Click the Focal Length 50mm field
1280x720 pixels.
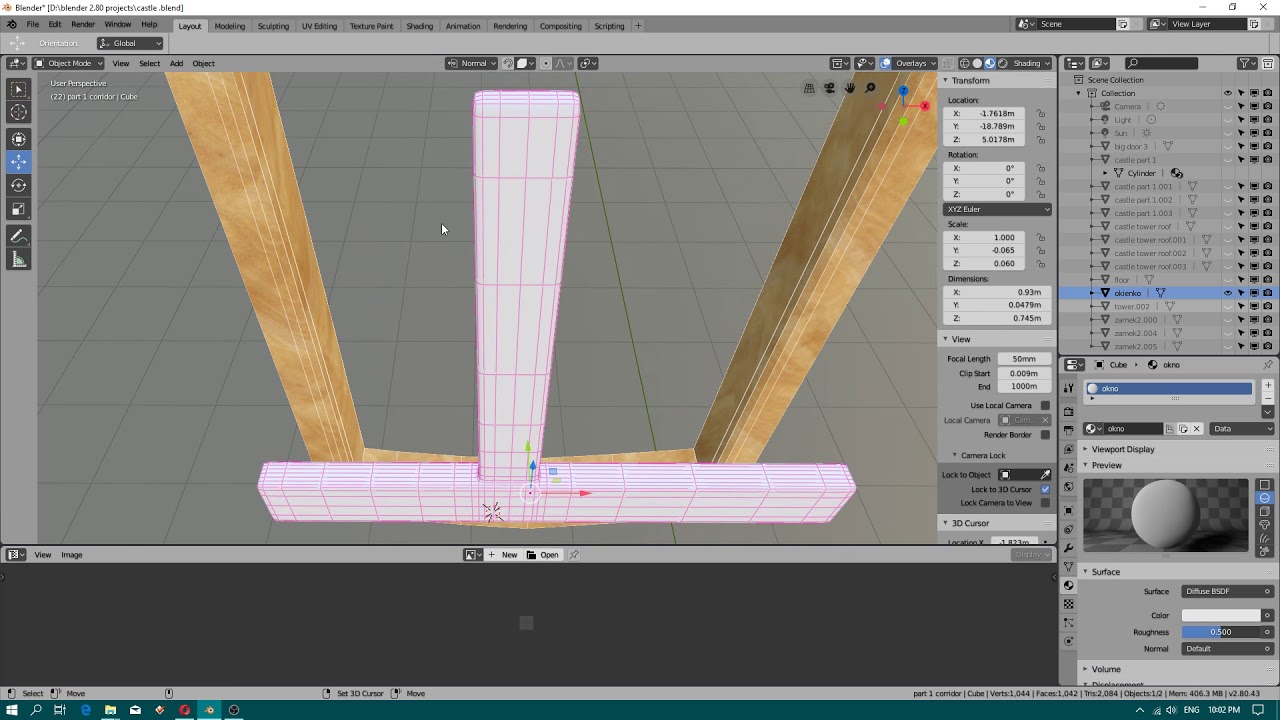coord(1024,359)
